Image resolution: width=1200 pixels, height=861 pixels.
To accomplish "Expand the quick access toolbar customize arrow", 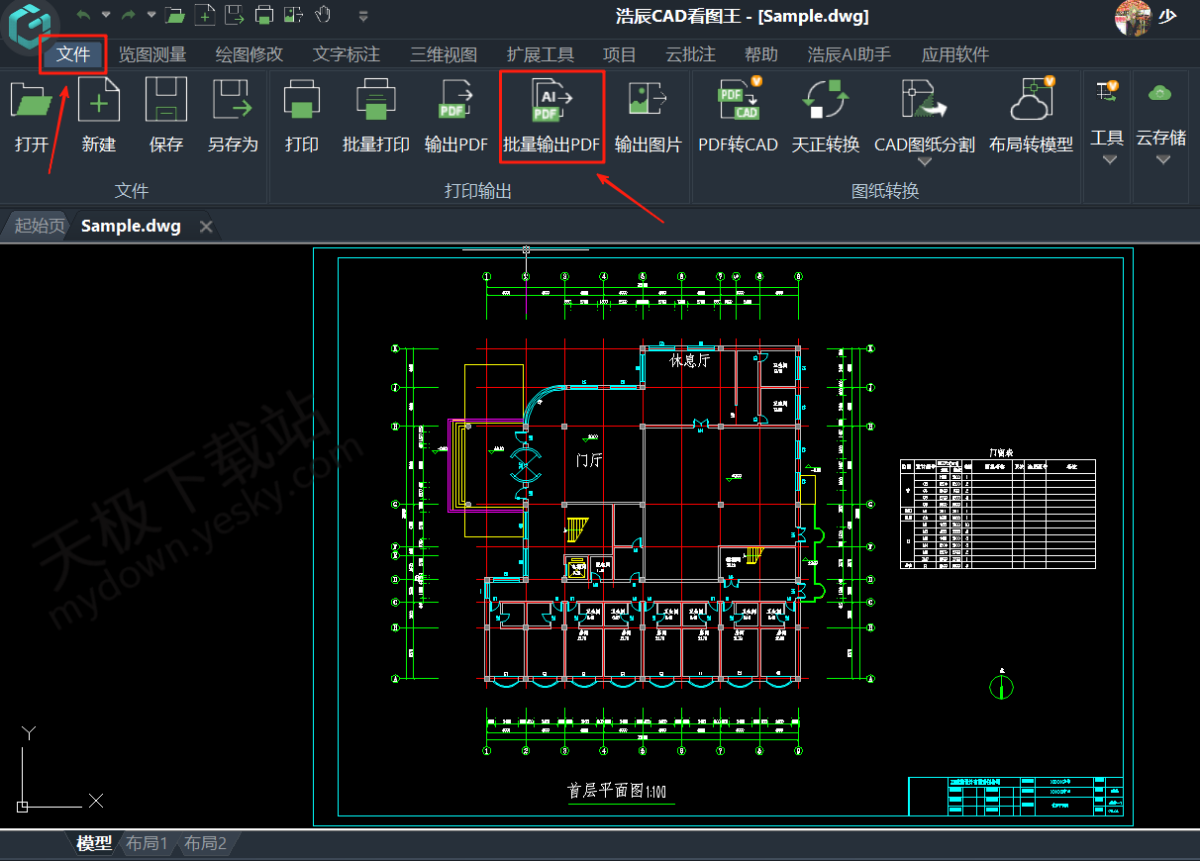I will [x=363, y=16].
